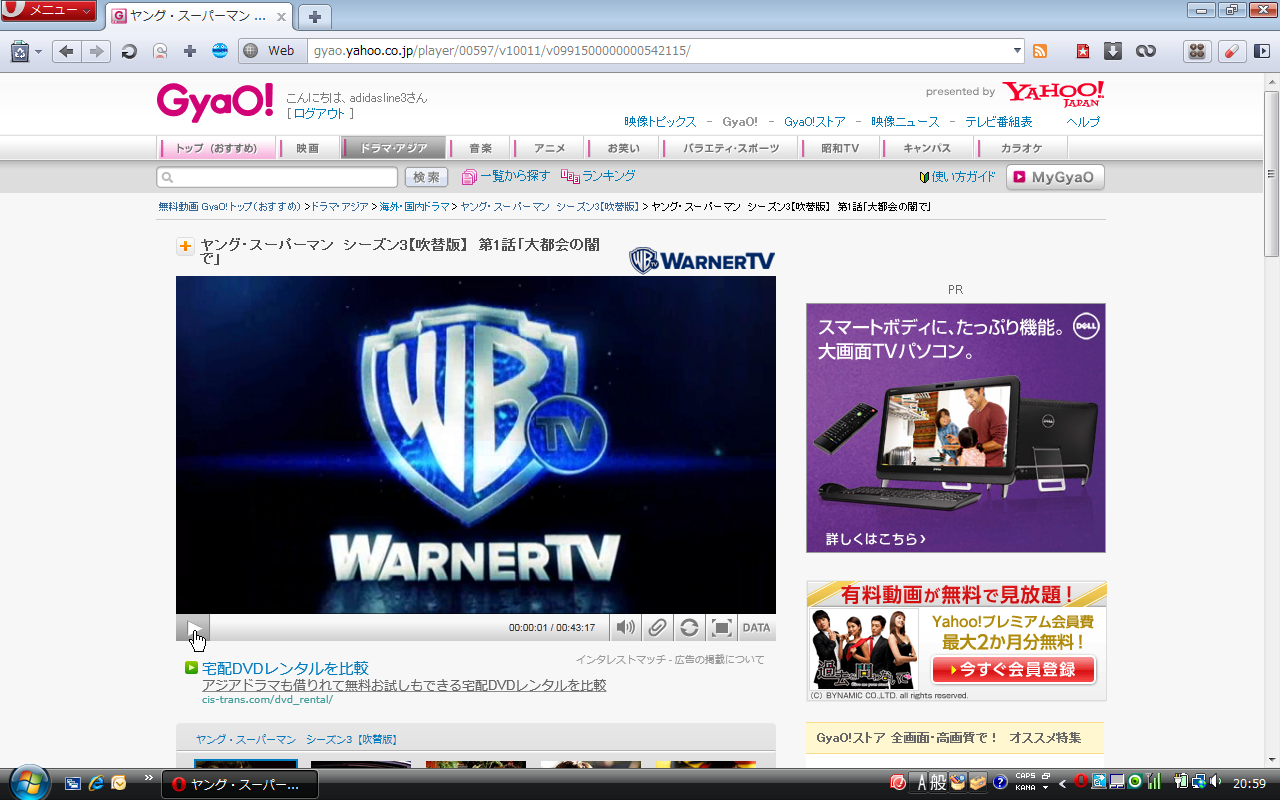The image size is (1280, 800).
Task: Click the RSS feed icon in the address bar
Action: pos(1040,51)
